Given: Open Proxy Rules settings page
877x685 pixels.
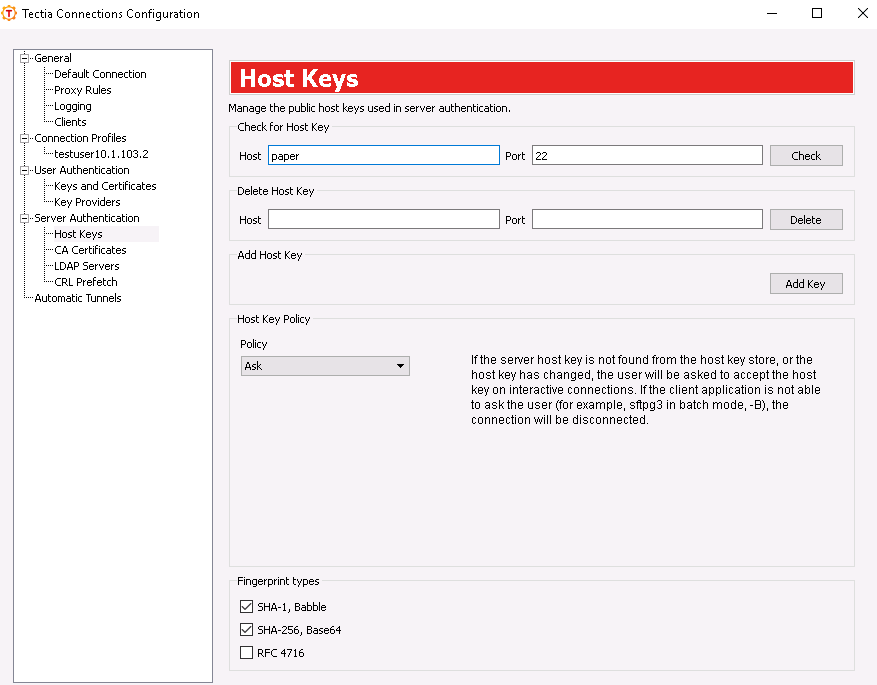Looking at the screenshot, I should 83,90.
